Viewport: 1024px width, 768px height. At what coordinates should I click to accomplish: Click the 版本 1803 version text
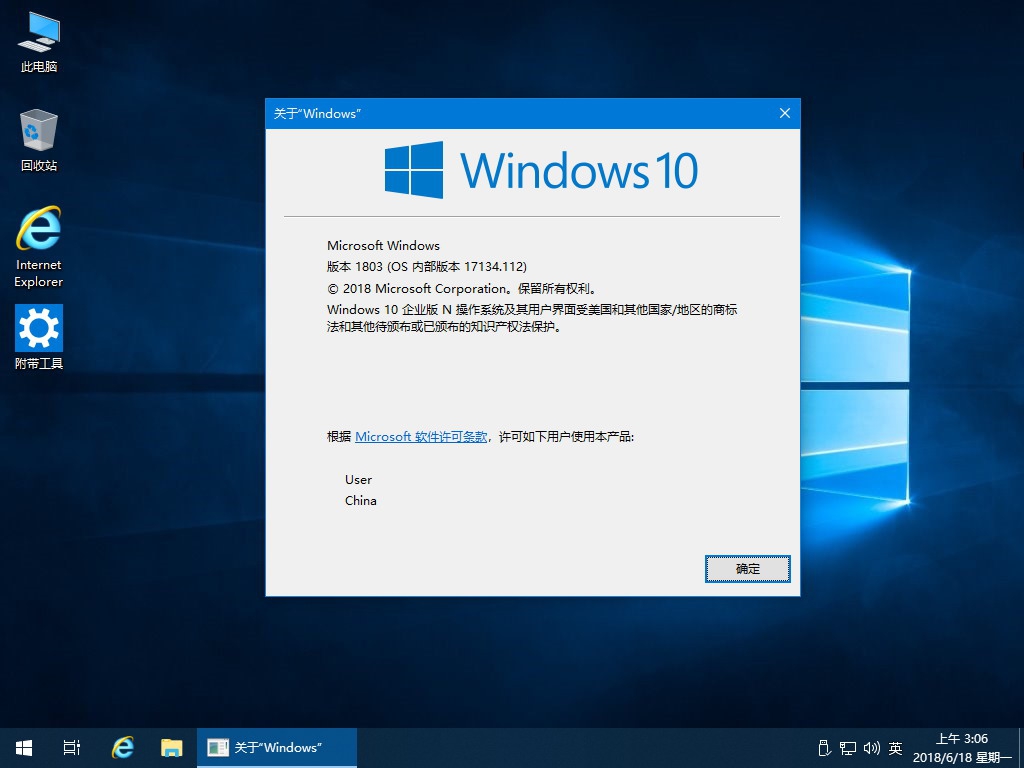click(x=426, y=266)
